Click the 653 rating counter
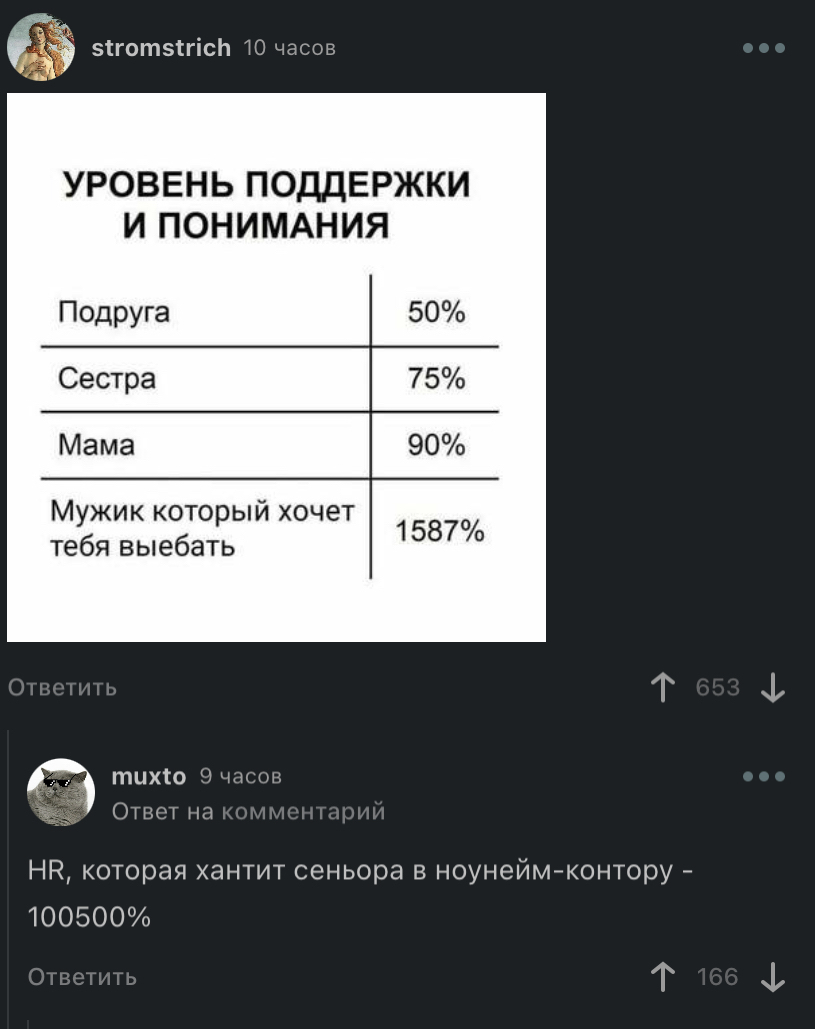Viewport: 815px width, 1029px height. [x=718, y=687]
